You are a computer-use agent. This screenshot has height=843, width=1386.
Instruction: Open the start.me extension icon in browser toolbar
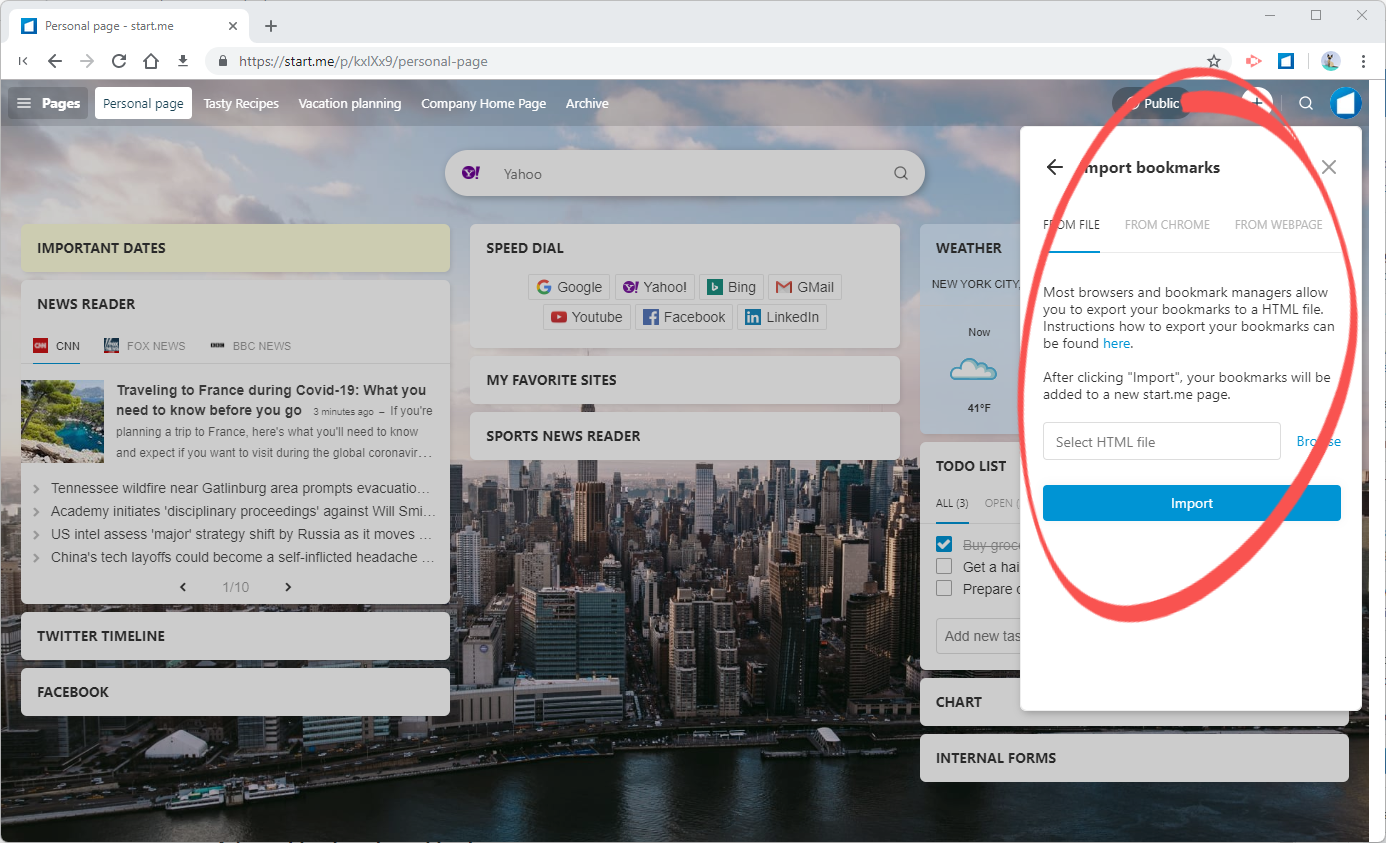(x=1286, y=61)
